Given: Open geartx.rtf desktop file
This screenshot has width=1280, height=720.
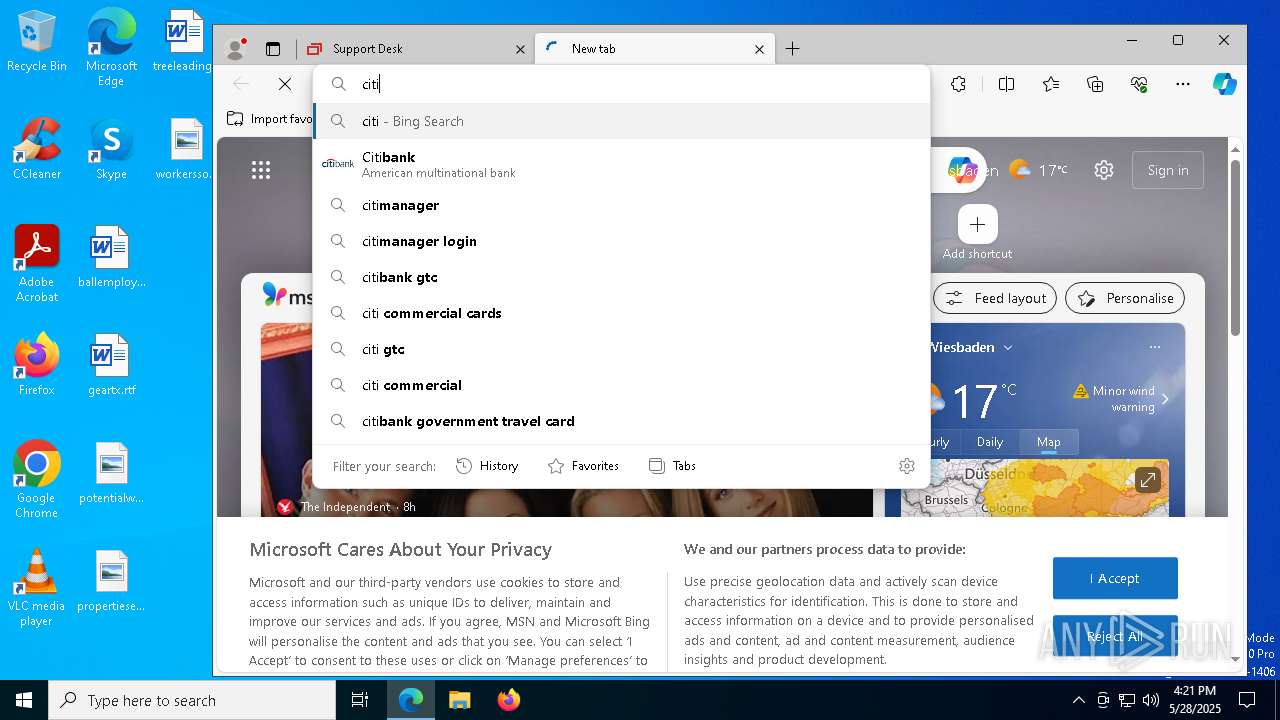Looking at the screenshot, I should [111, 365].
